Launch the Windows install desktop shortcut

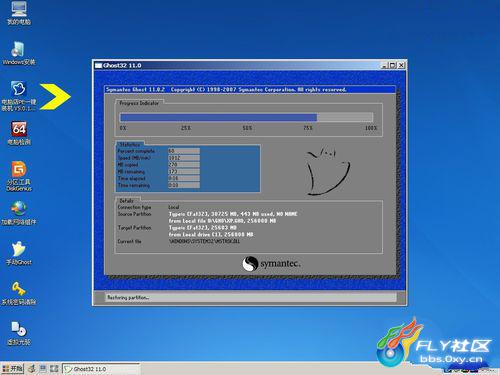click(19, 53)
